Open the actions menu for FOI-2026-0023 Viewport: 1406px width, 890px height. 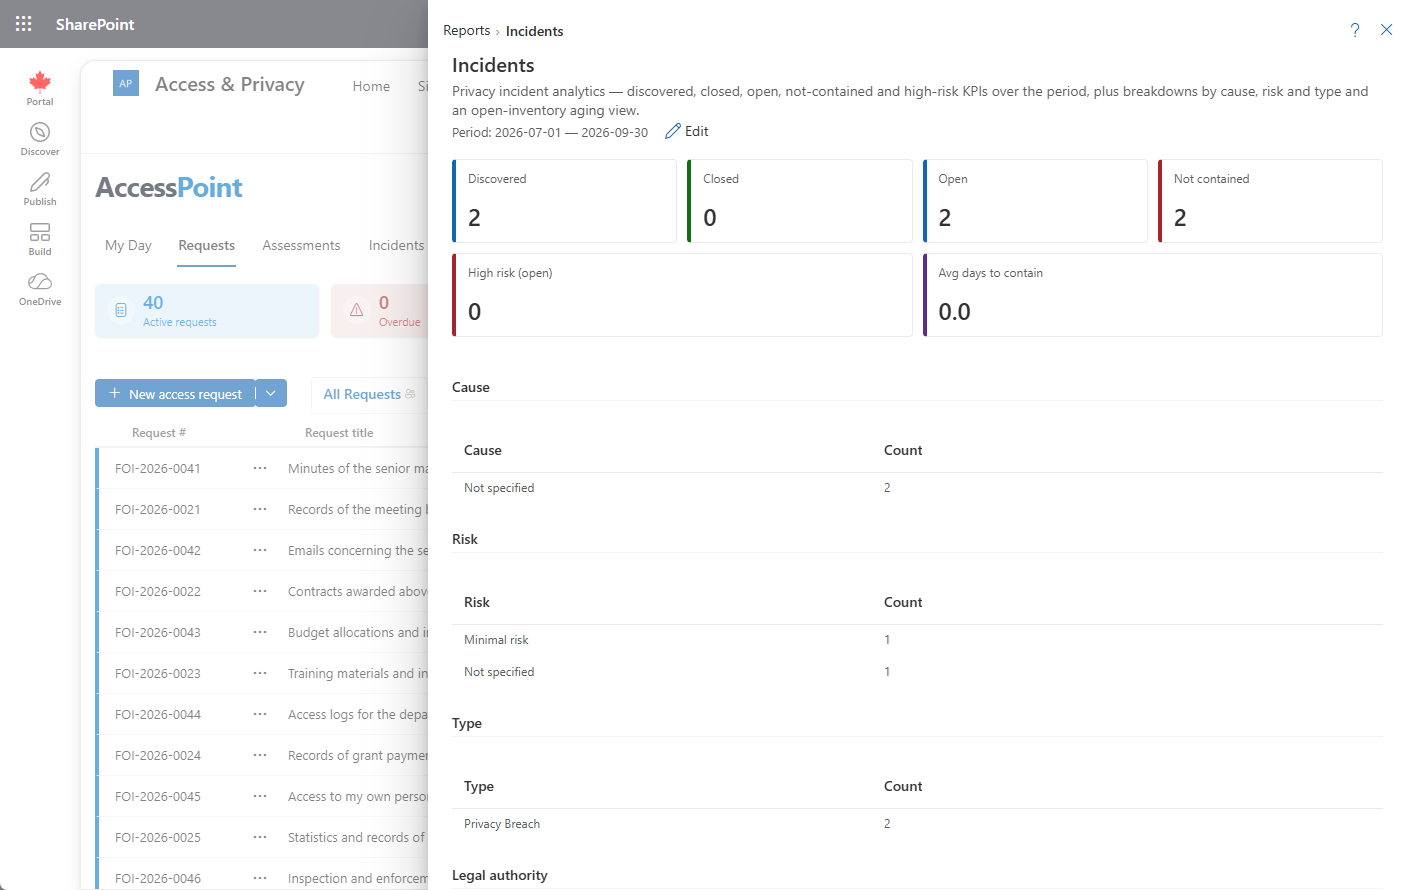[260, 673]
